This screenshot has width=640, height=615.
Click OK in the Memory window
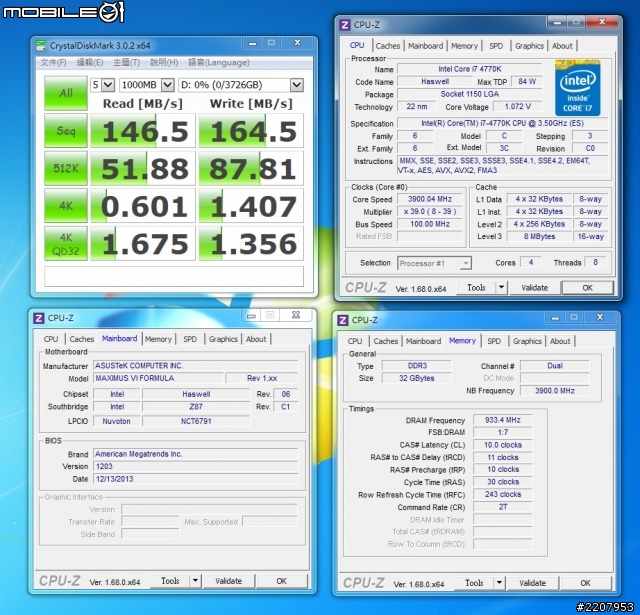585,583
